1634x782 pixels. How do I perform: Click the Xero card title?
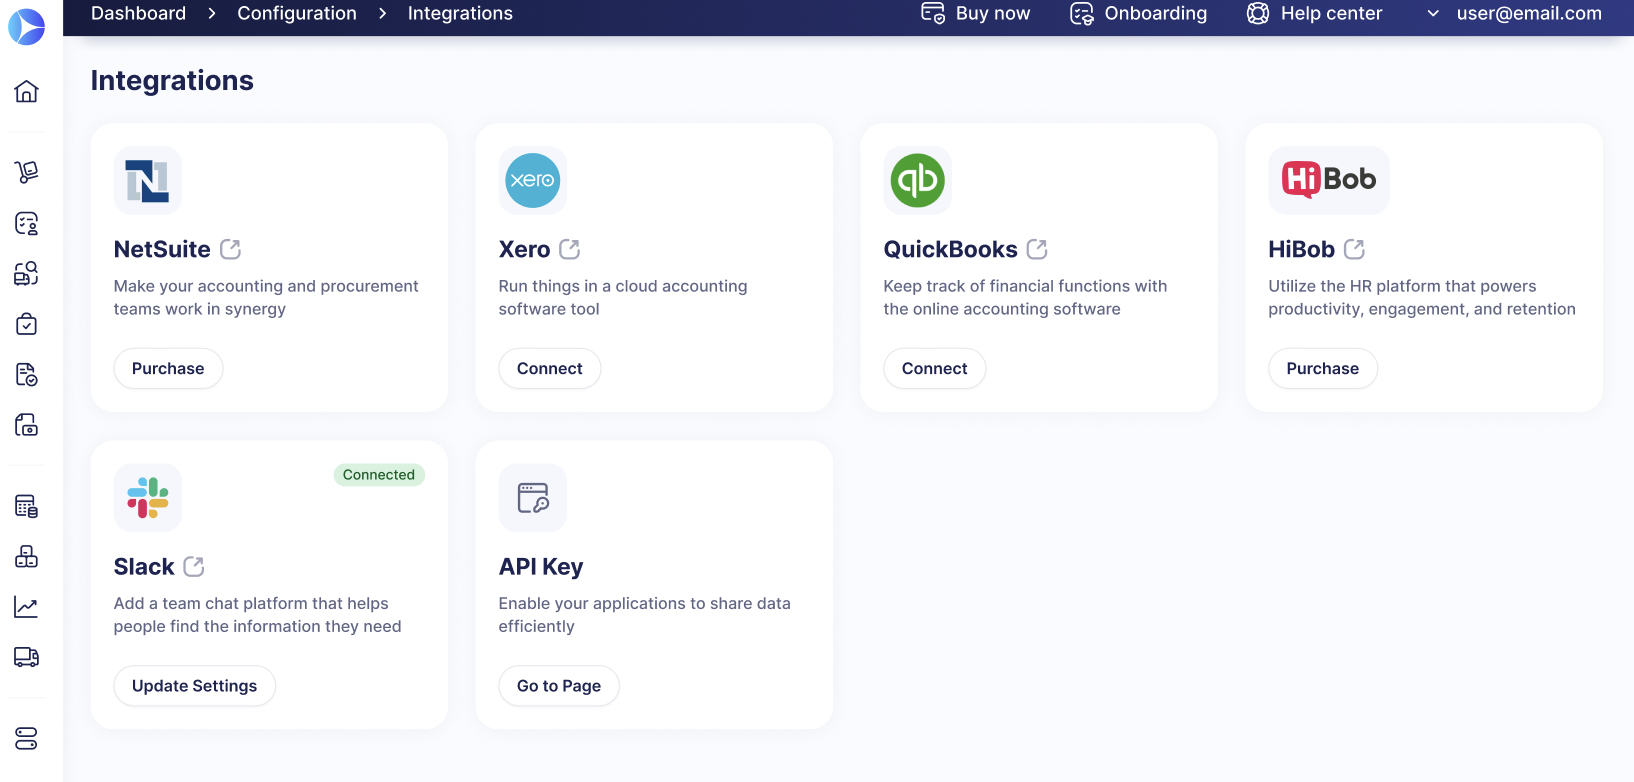pyautogui.click(x=525, y=249)
